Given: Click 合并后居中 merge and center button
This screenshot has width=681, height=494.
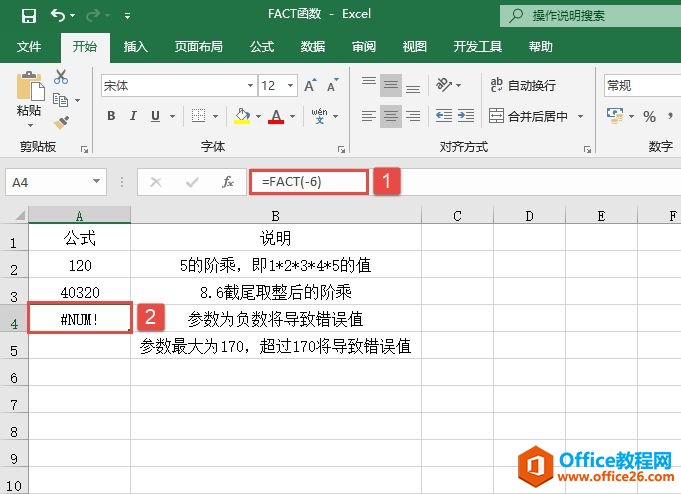Looking at the screenshot, I should pos(529,116).
